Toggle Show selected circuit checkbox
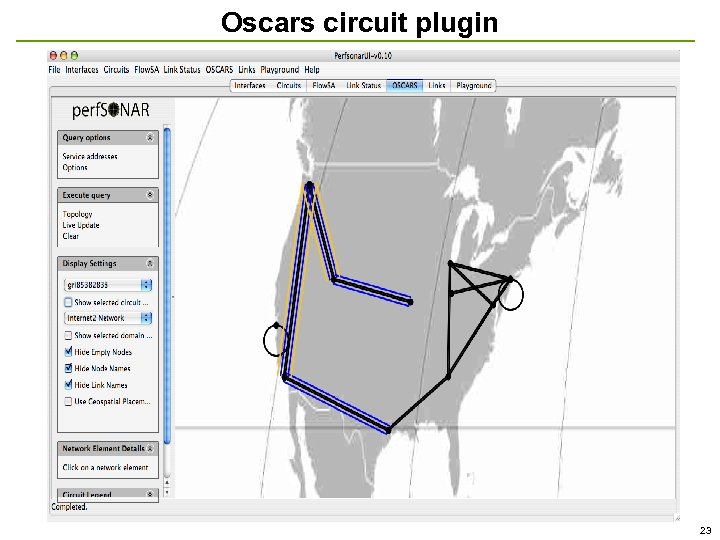720x540 pixels. [68, 302]
